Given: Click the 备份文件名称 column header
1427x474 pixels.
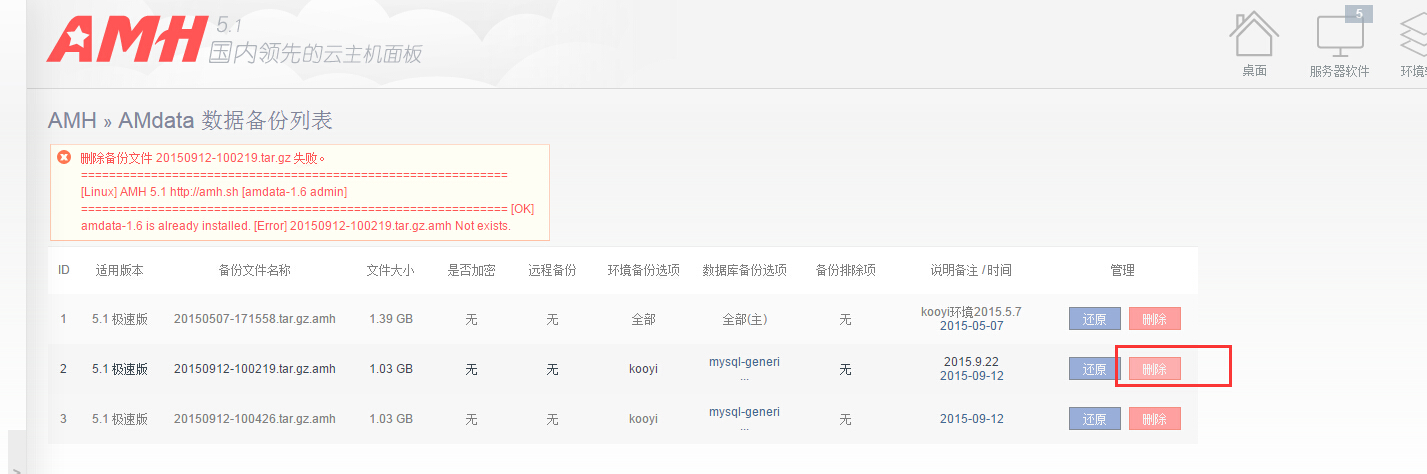Looking at the screenshot, I should (x=254, y=271).
